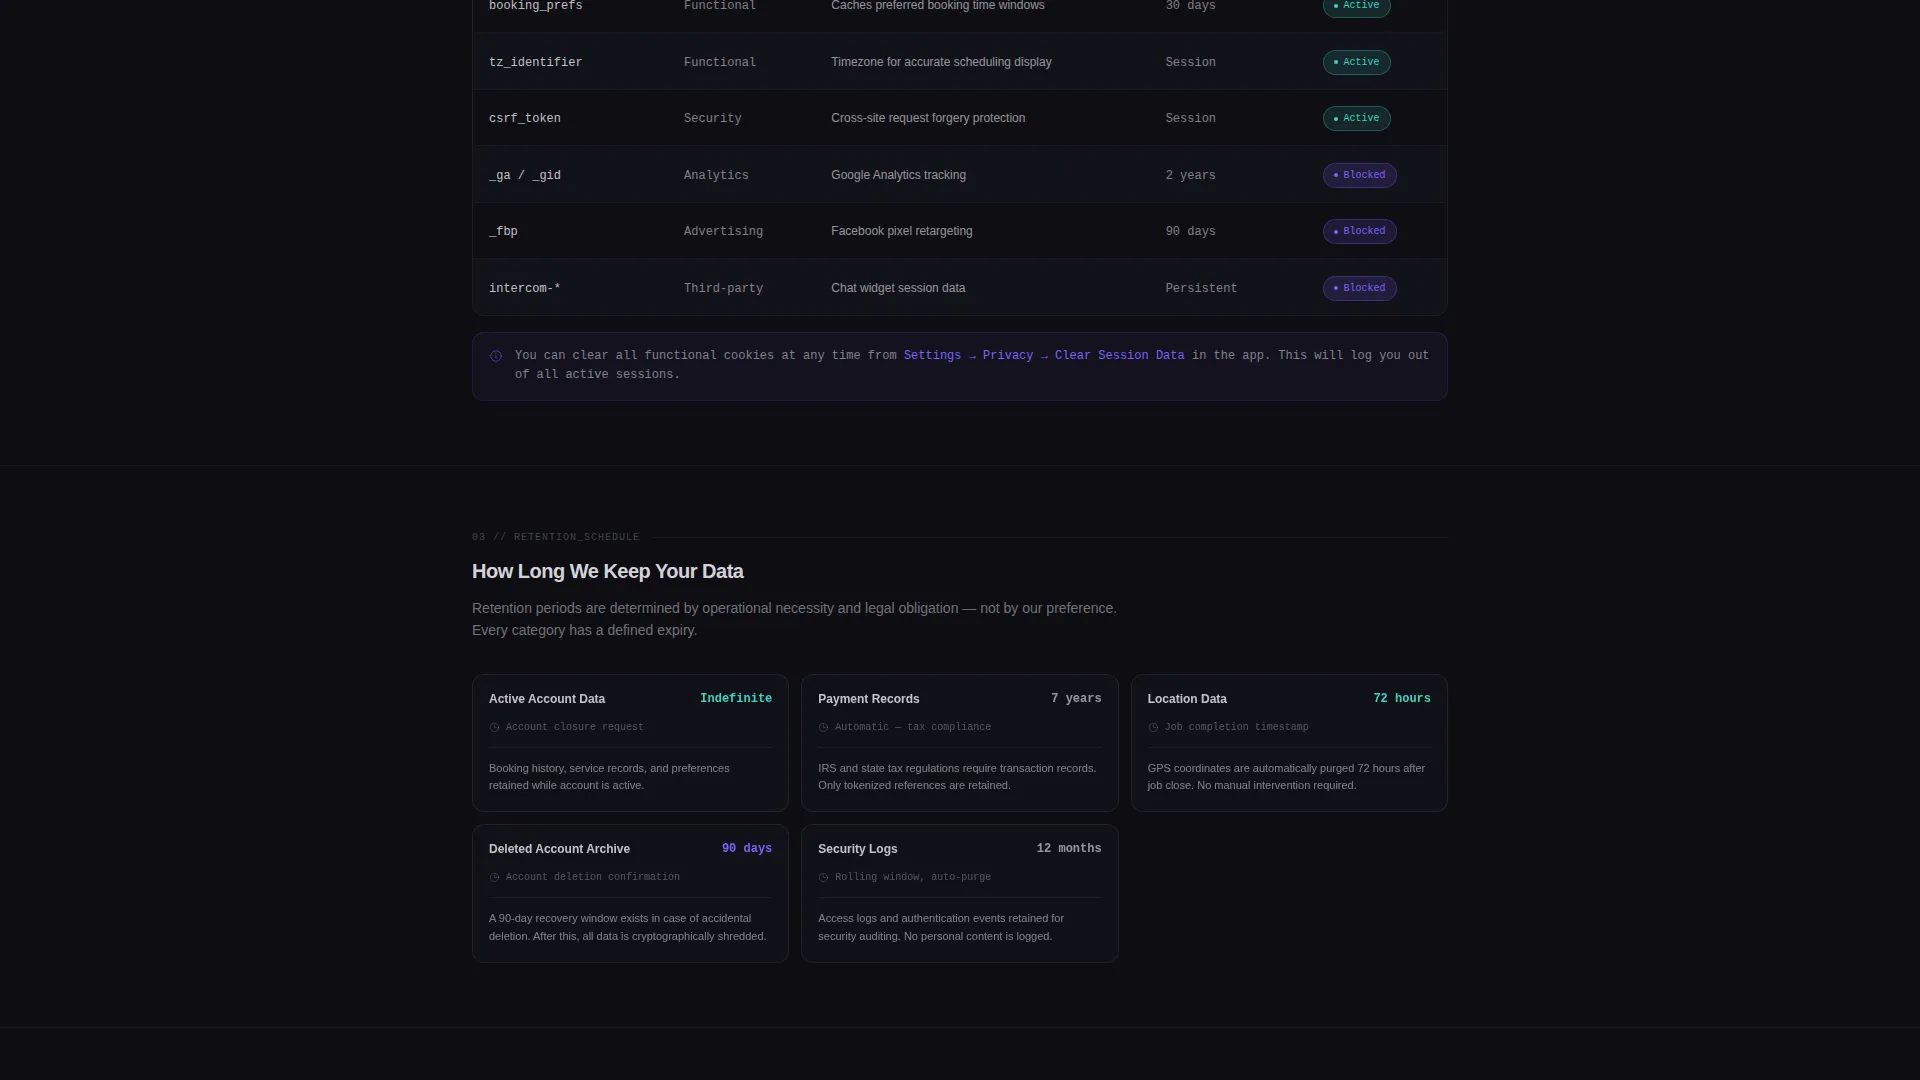Viewport: 1920px width, 1080px height.
Task: Click the 'Persistent' duration cell
Action: [1201, 288]
